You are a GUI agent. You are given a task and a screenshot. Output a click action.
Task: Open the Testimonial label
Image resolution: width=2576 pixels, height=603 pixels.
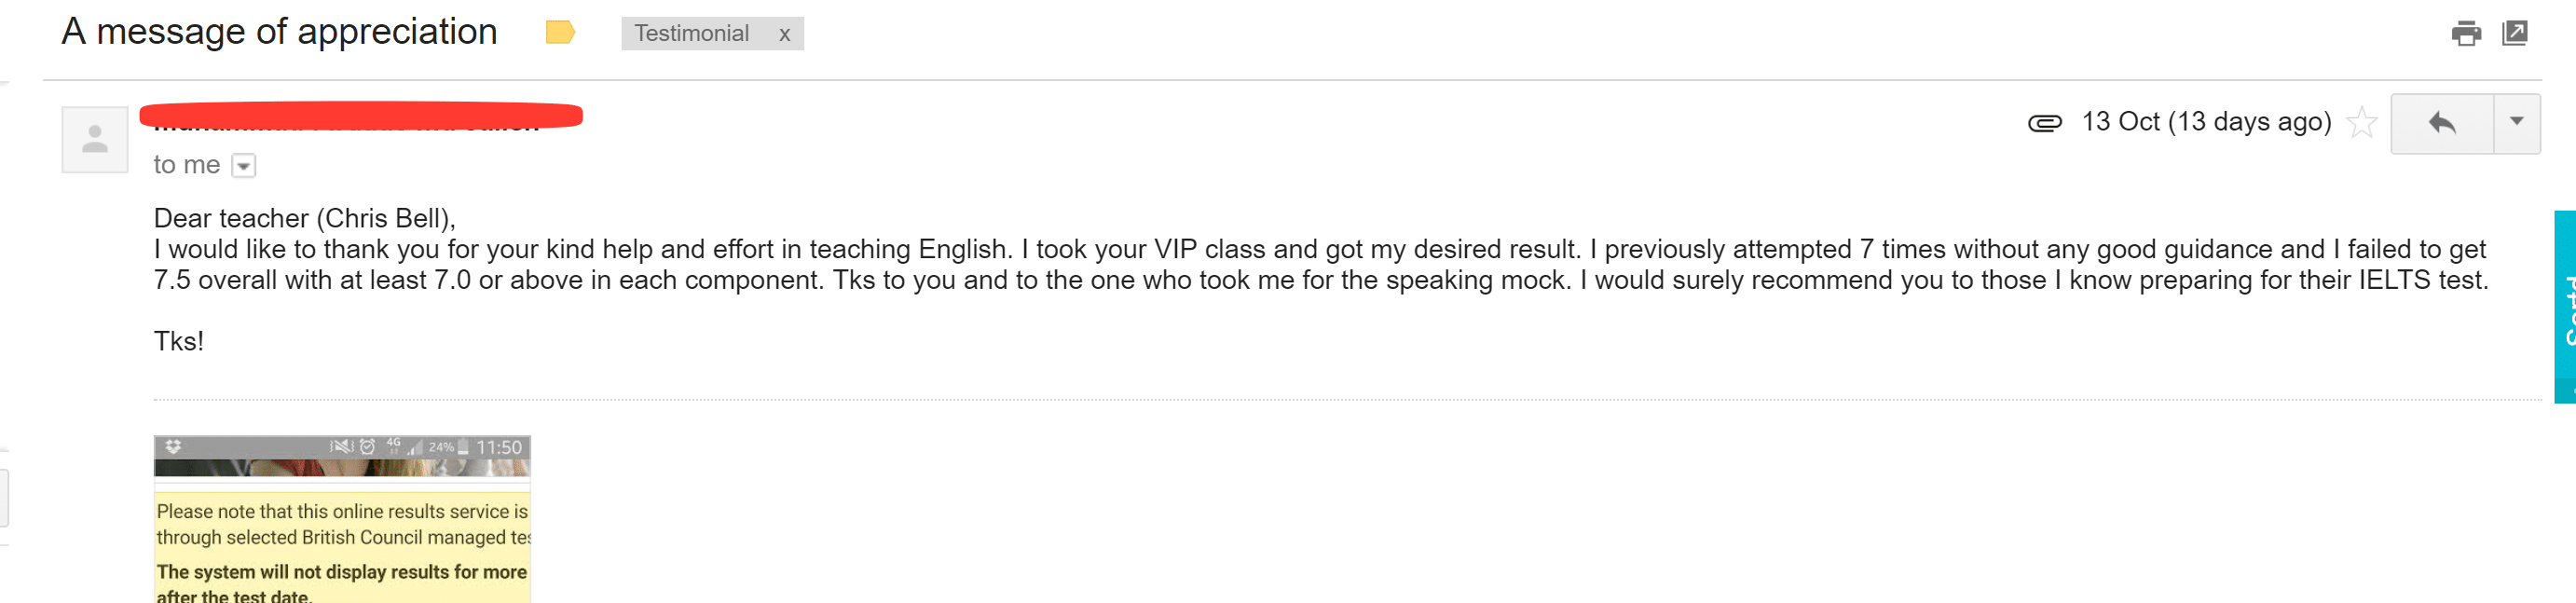(691, 34)
